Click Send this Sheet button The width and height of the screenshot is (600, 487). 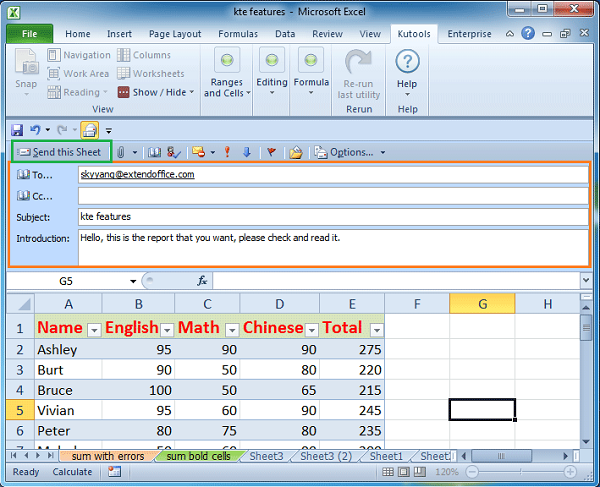pos(61,152)
